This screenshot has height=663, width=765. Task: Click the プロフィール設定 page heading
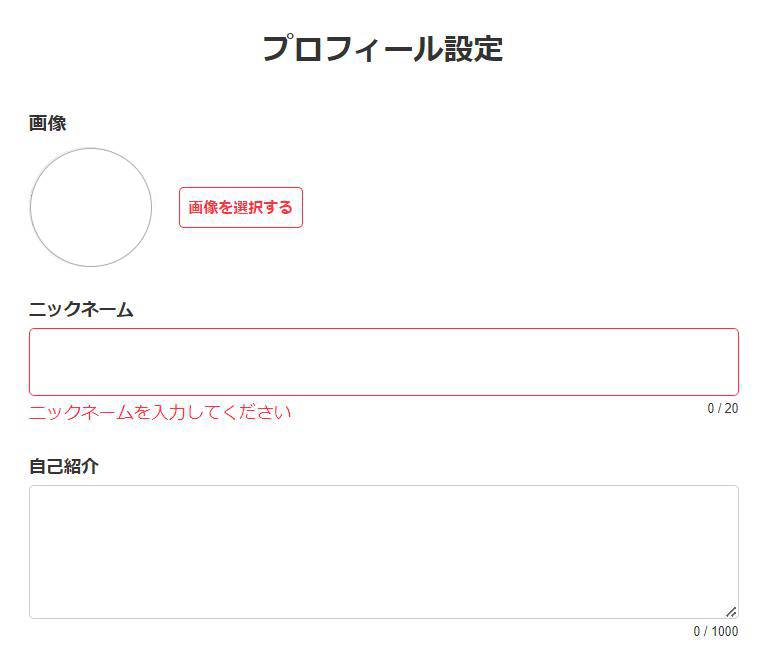(382, 48)
